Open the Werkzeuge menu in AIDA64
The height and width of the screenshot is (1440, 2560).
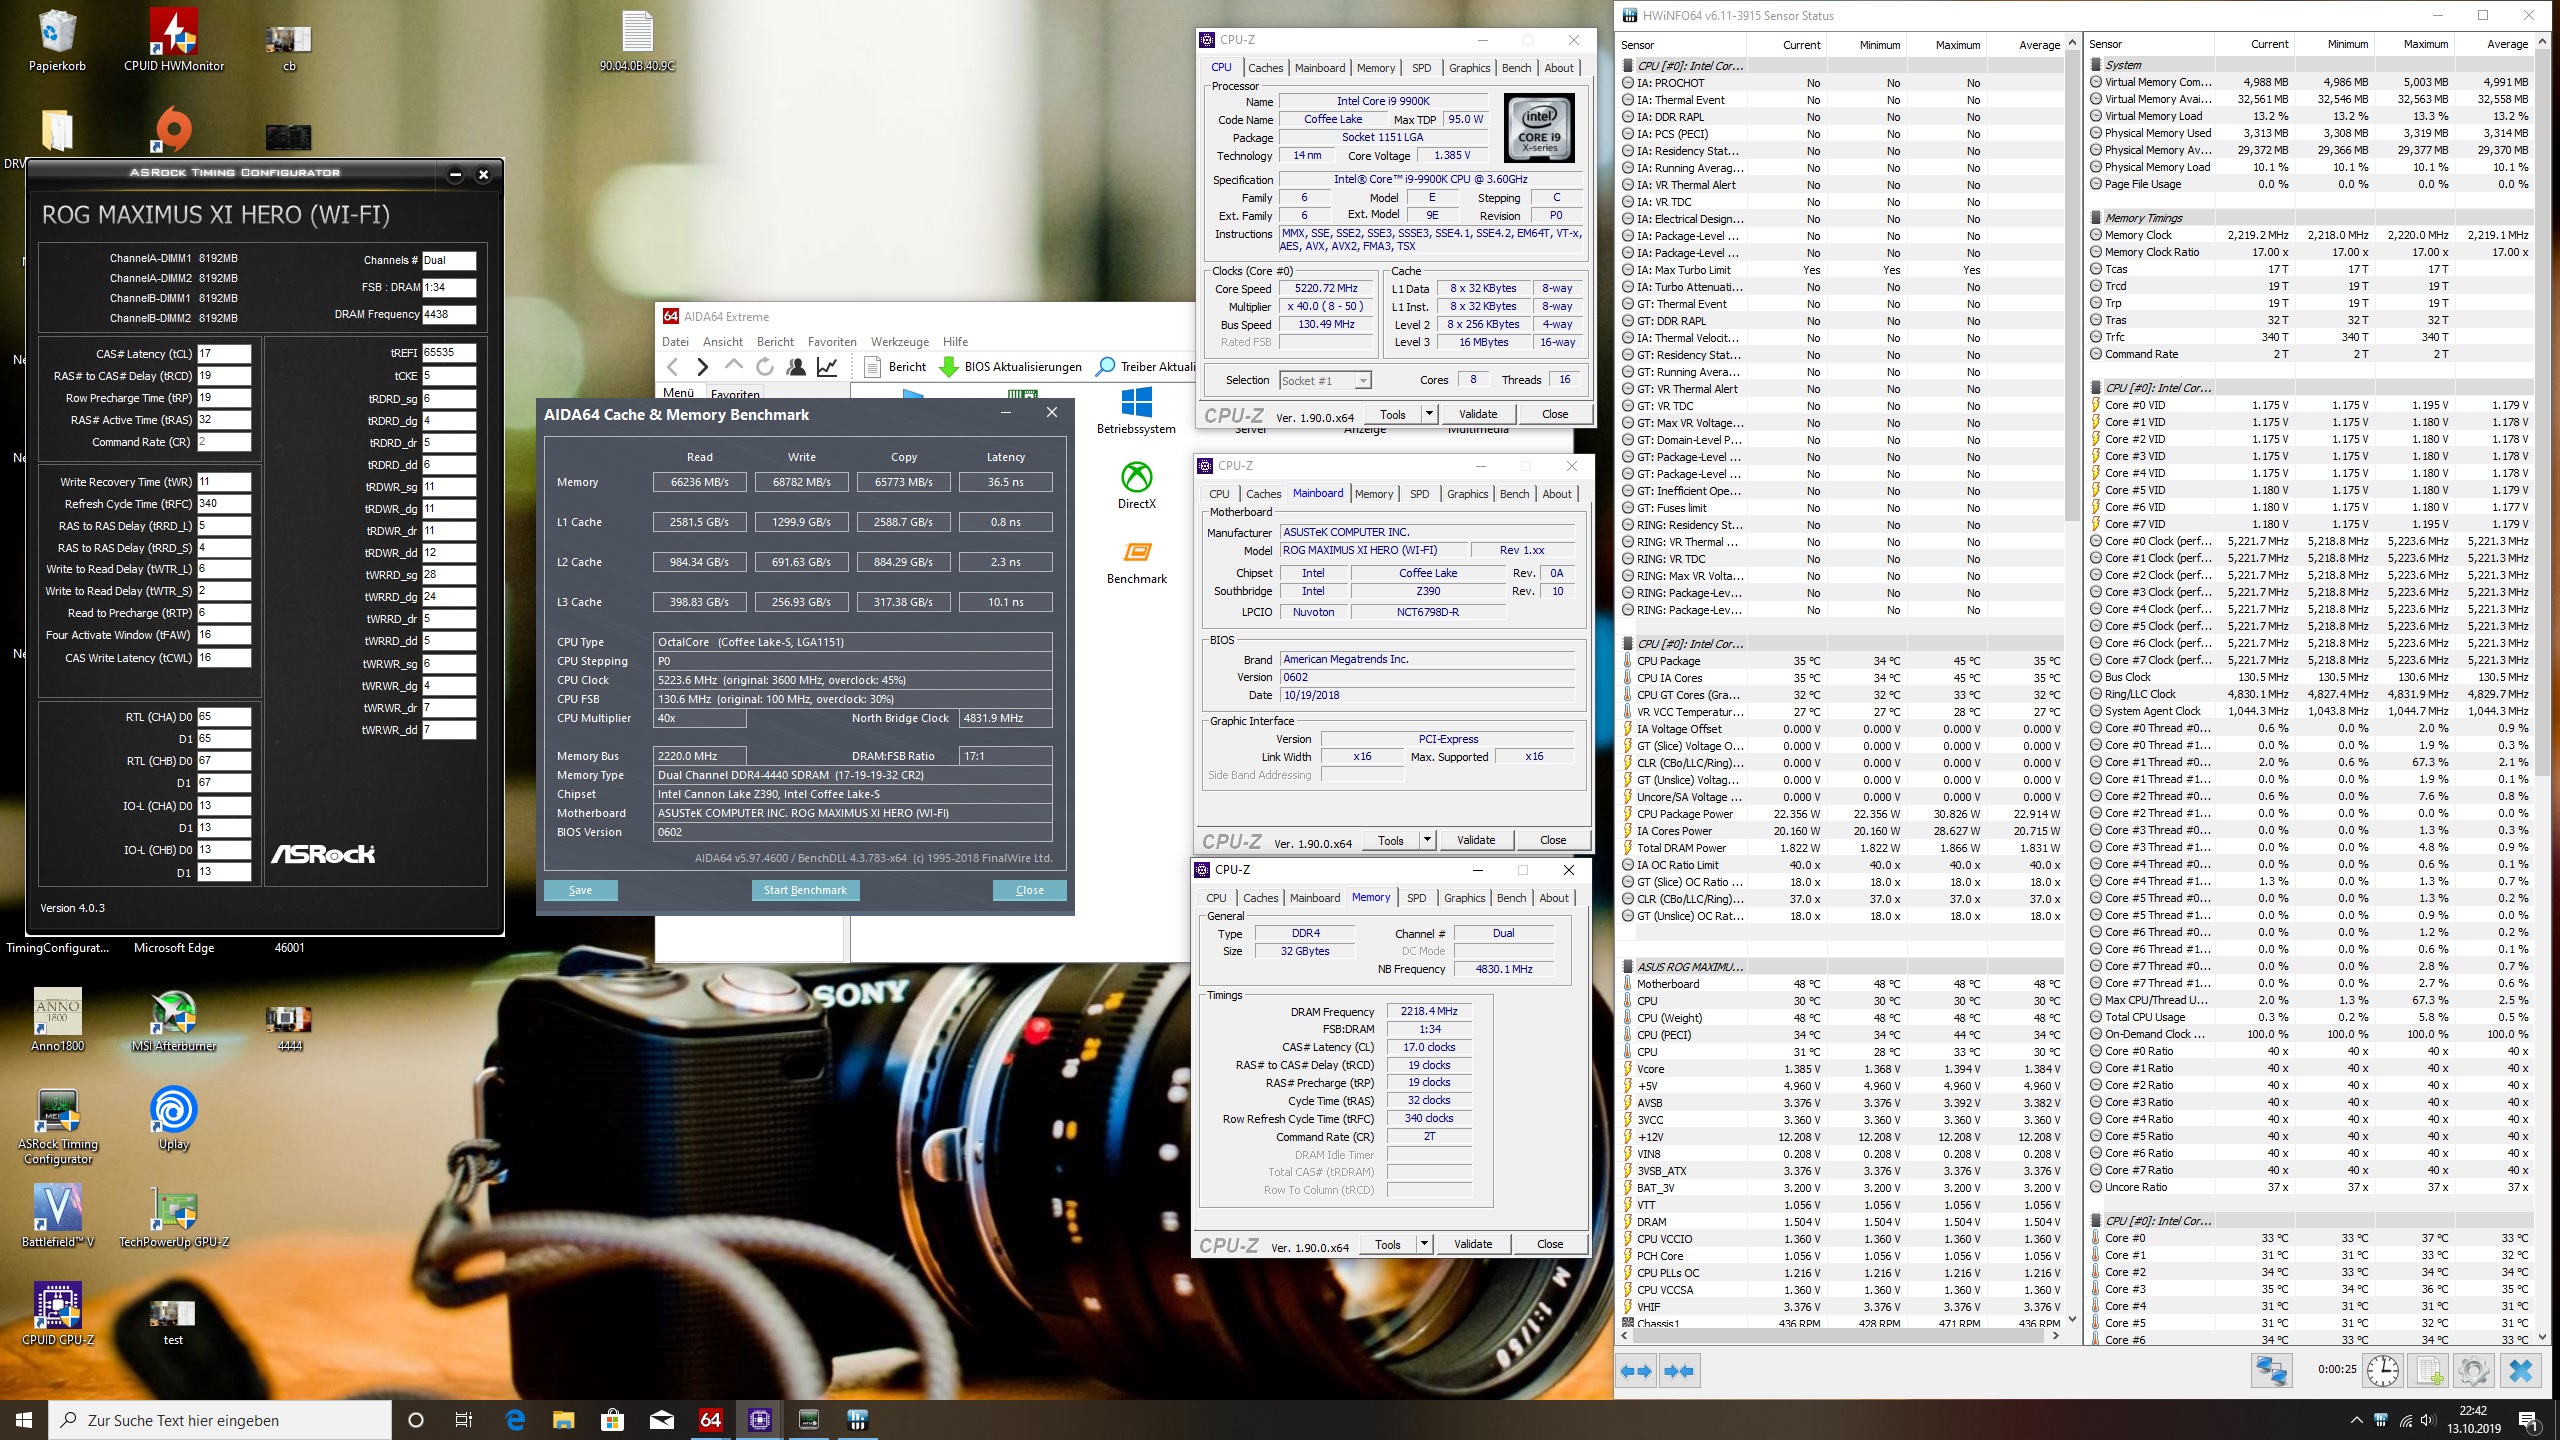coord(899,342)
